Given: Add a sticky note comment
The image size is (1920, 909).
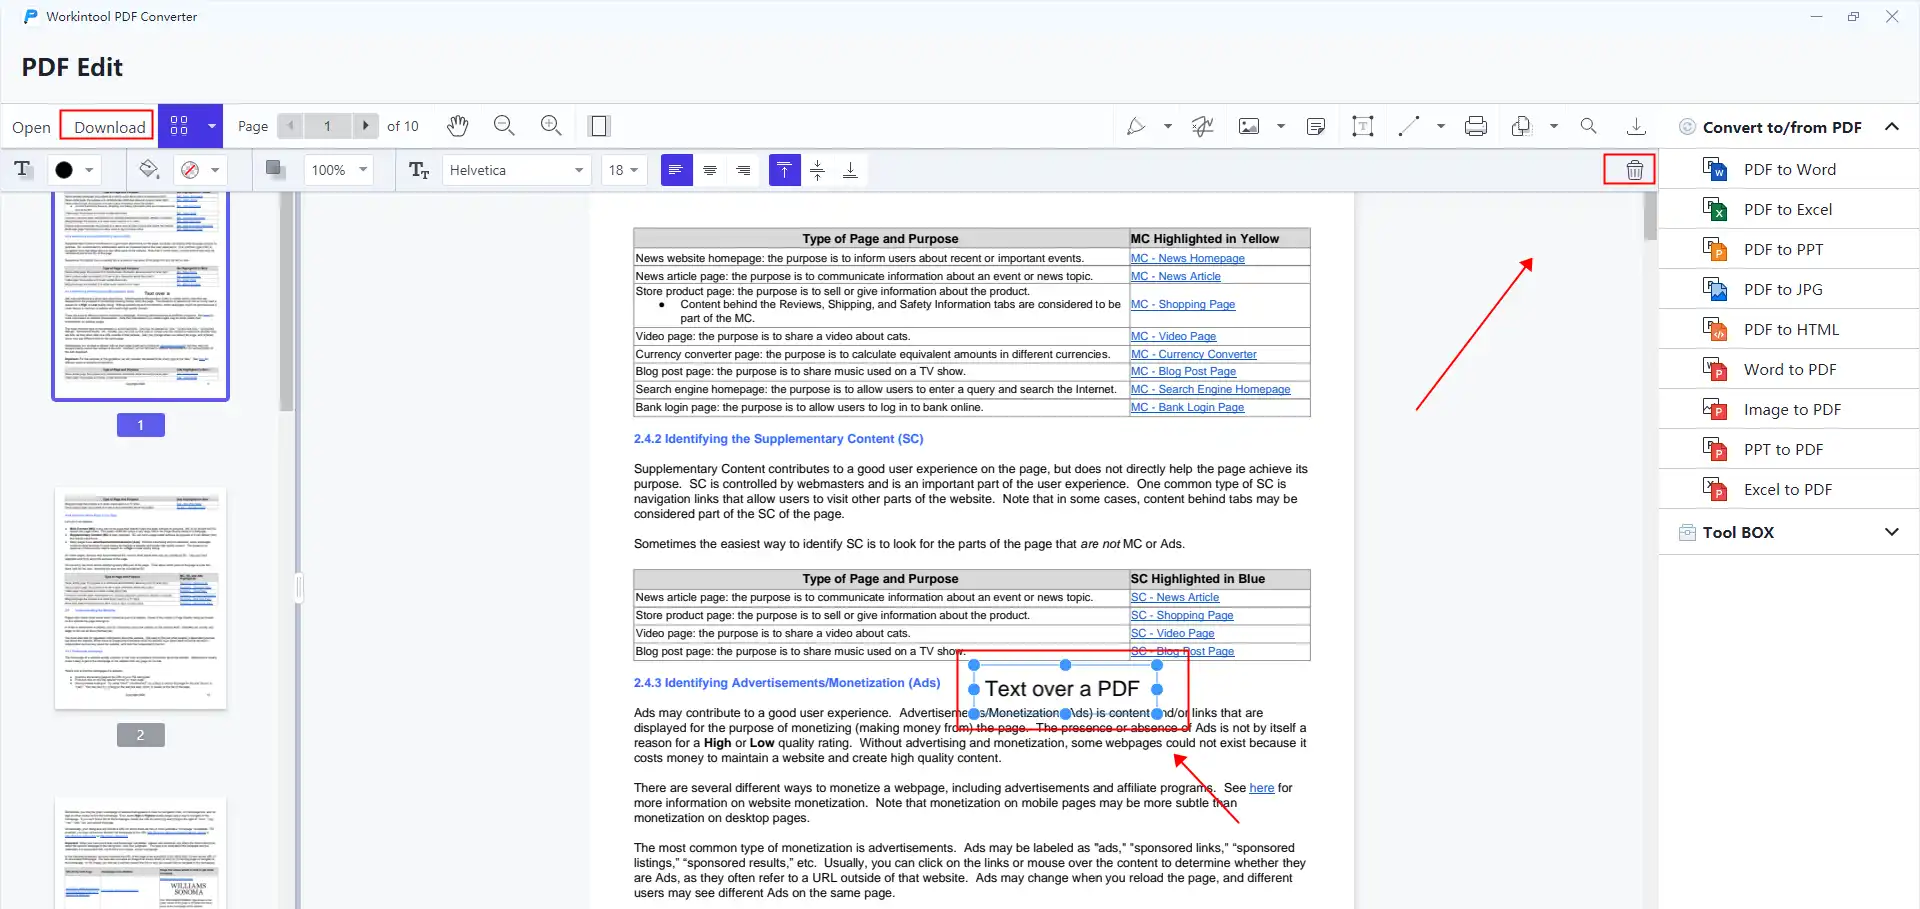Looking at the screenshot, I should point(1316,125).
